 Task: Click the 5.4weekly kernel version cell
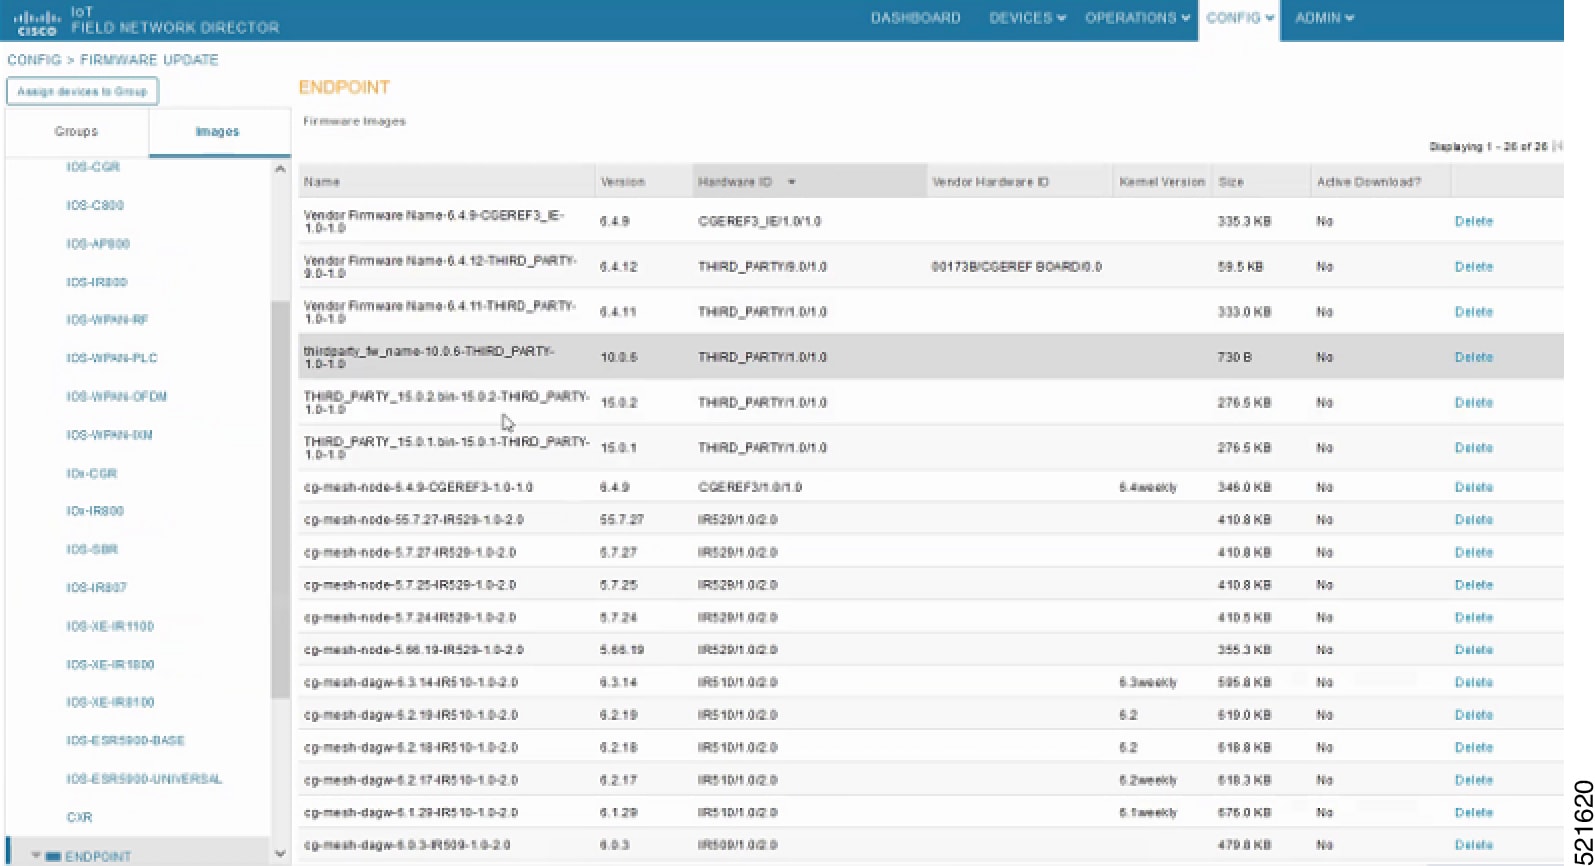point(1148,487)
